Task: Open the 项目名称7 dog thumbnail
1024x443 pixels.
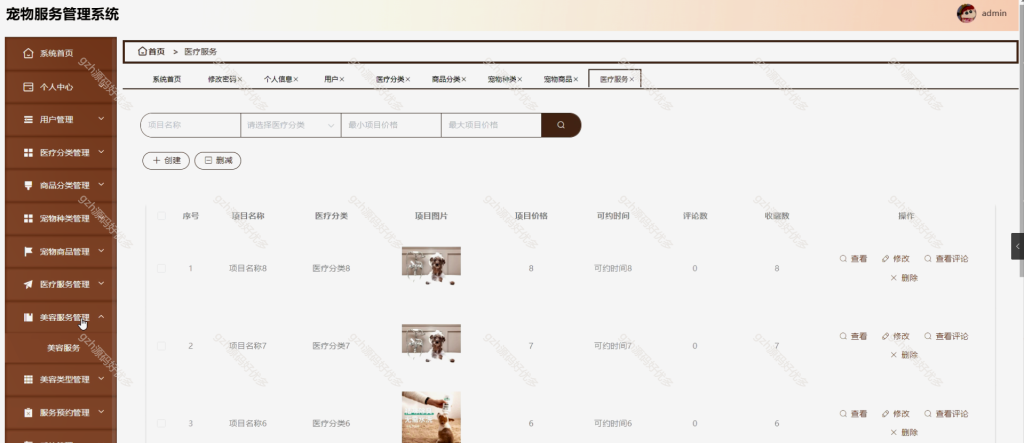Action: 431,344
